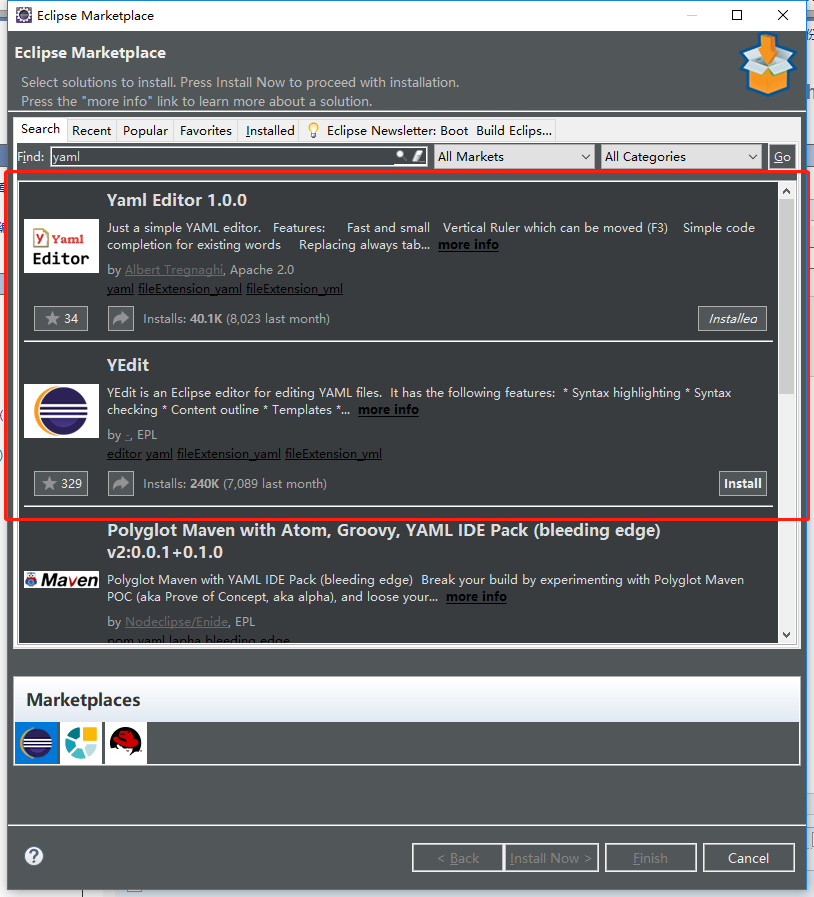
Task: Switch to the Favorites tab
Action: (x=206, y=130)
